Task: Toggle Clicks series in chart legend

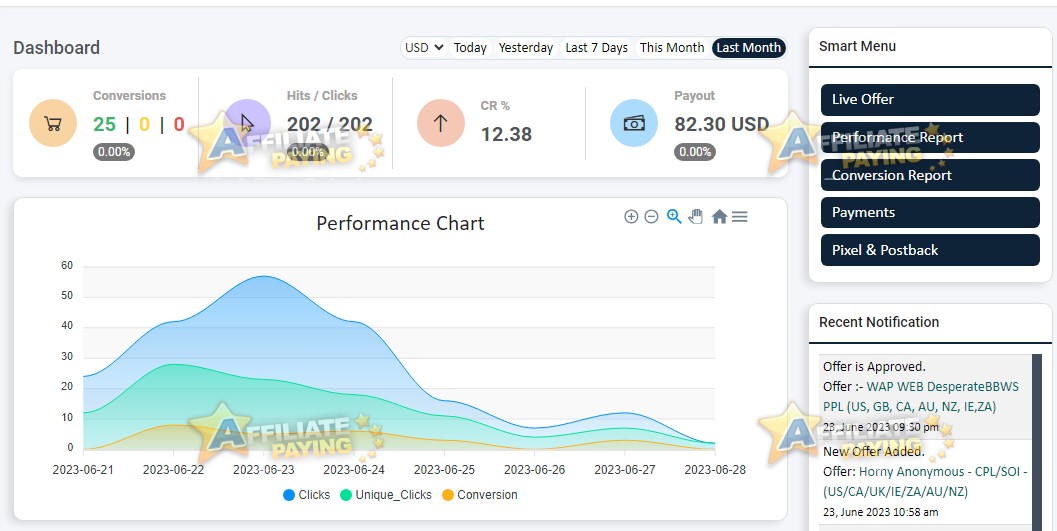Action: pos(307,495)
